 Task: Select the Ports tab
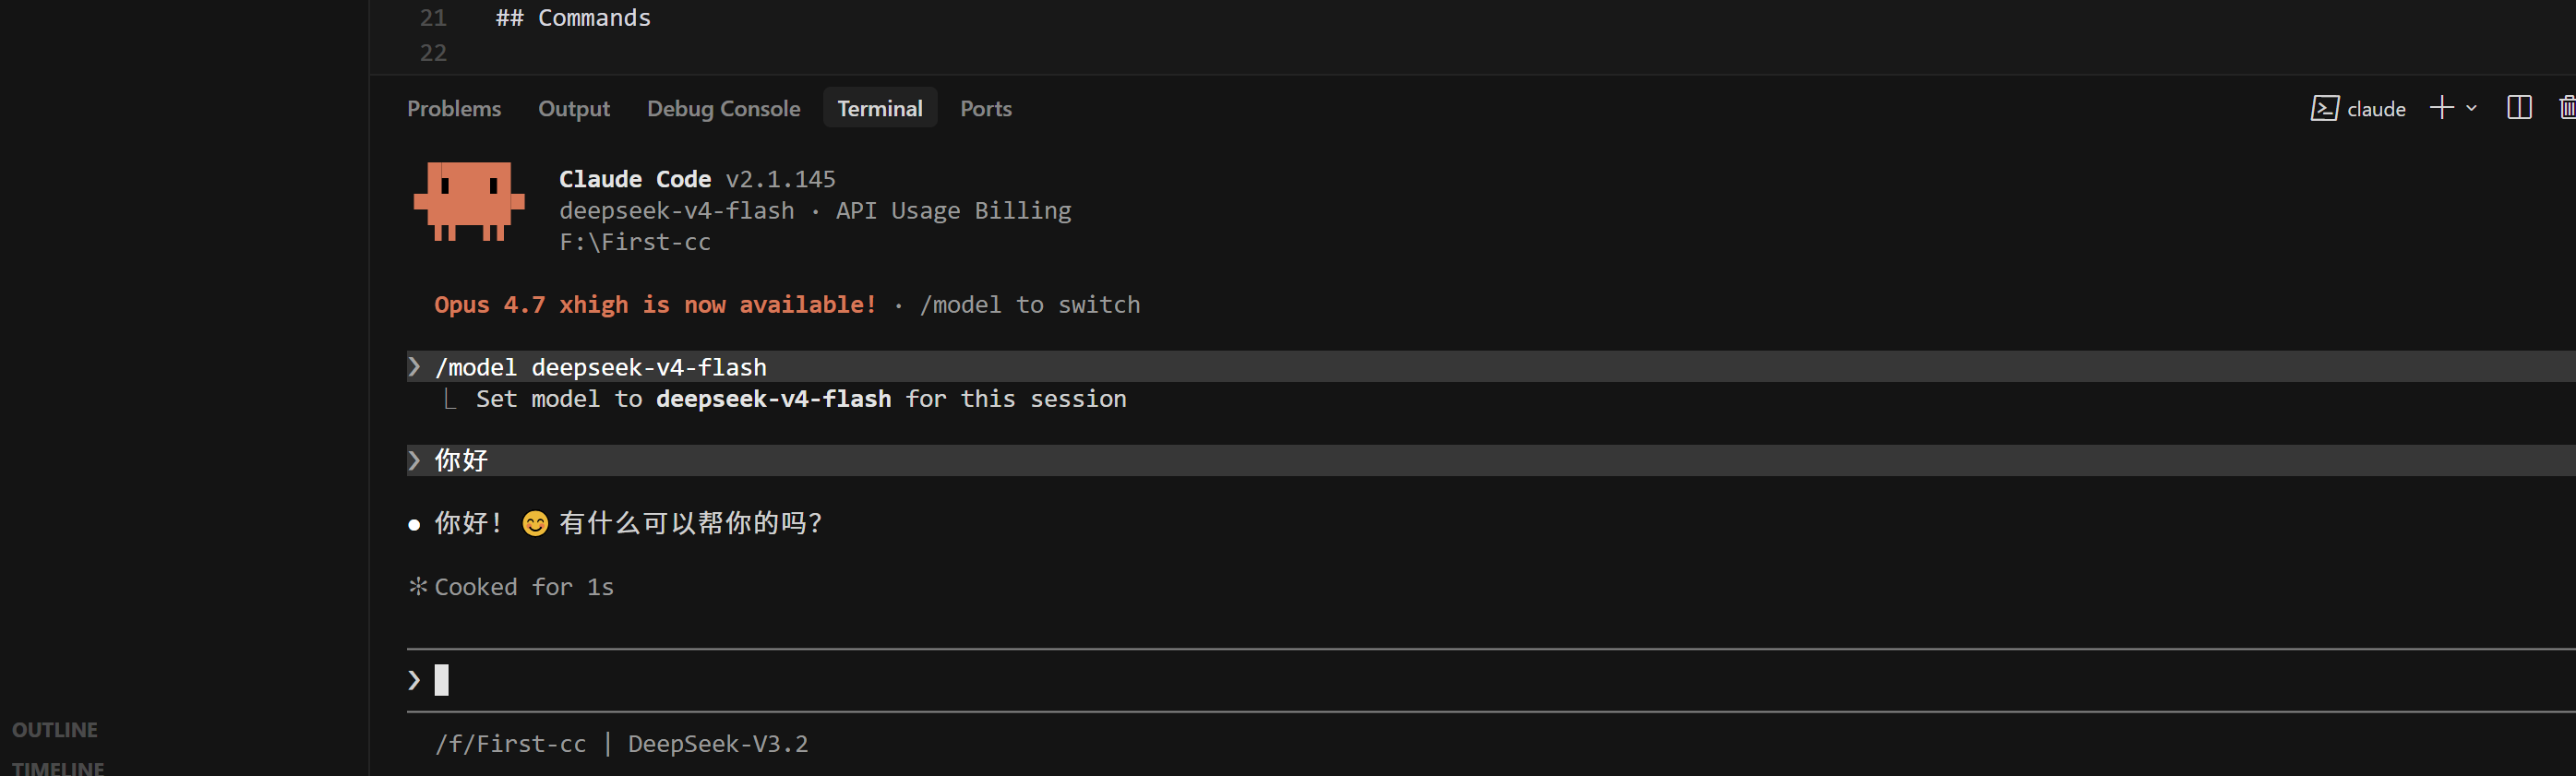(x=986, y=108)
